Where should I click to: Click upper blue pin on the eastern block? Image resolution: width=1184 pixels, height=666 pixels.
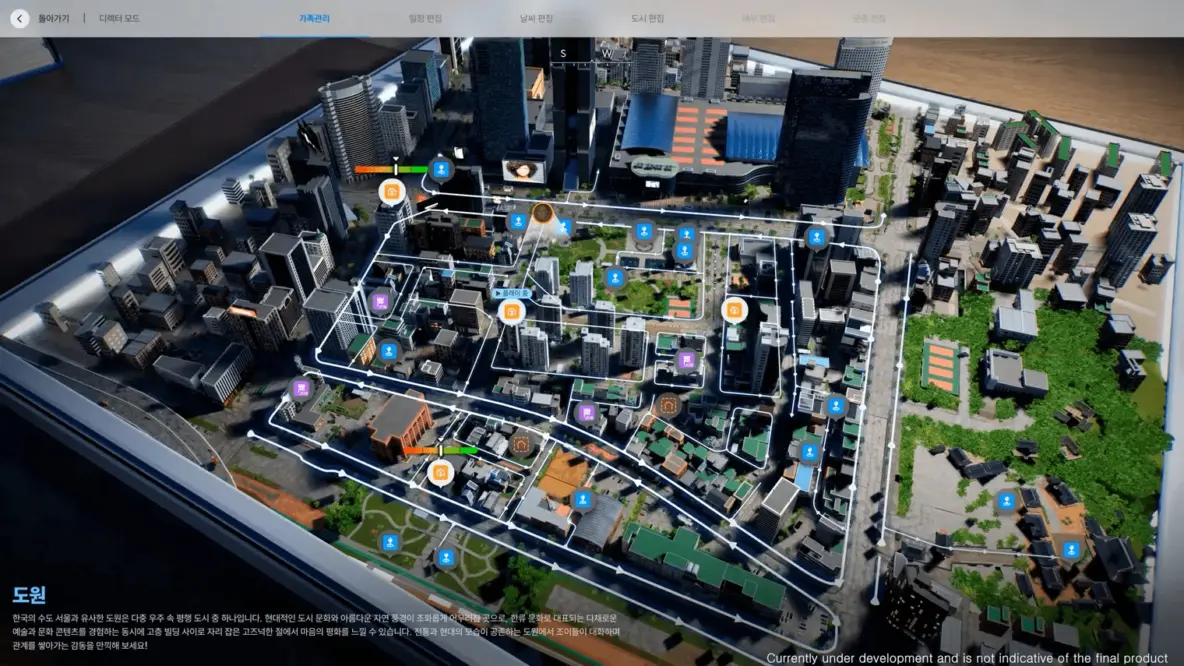point(835,406)
